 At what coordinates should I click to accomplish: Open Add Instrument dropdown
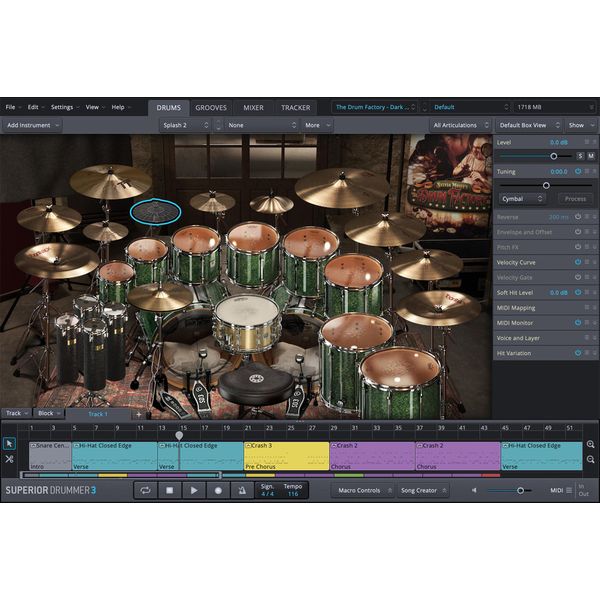coord(33,125)
